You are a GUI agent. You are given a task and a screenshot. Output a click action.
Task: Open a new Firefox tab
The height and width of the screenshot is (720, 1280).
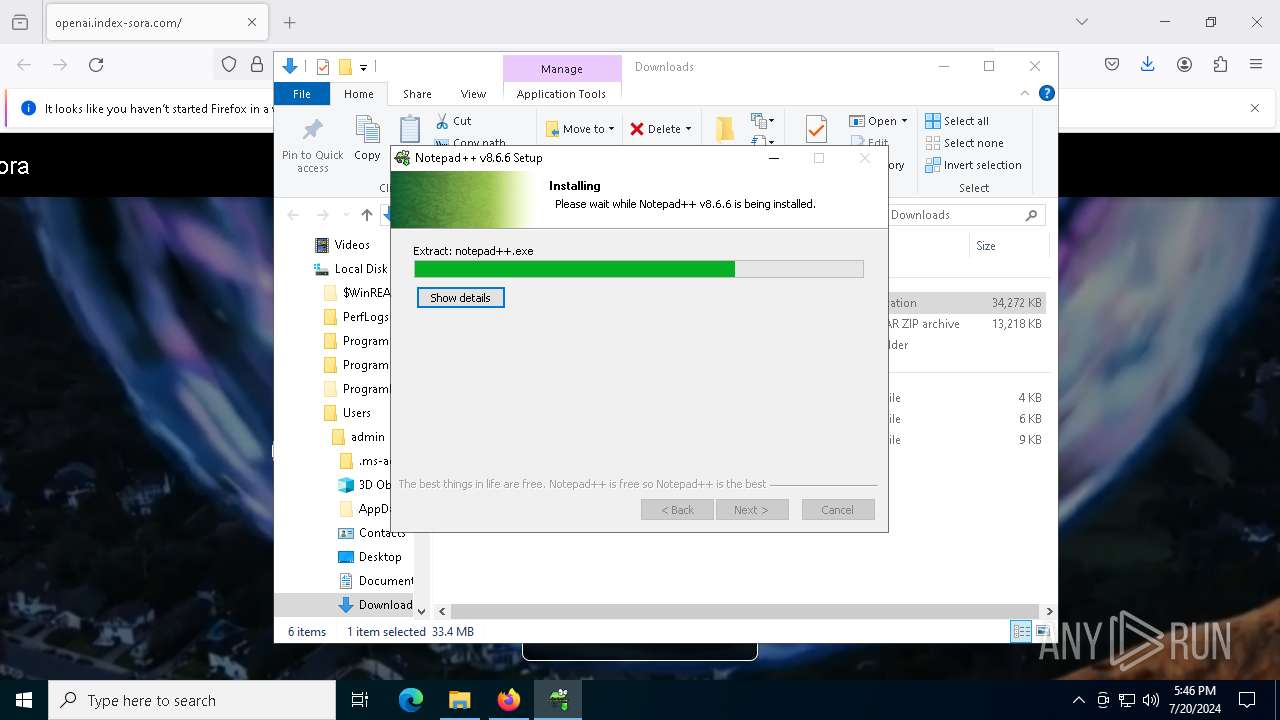pos(289,22)
